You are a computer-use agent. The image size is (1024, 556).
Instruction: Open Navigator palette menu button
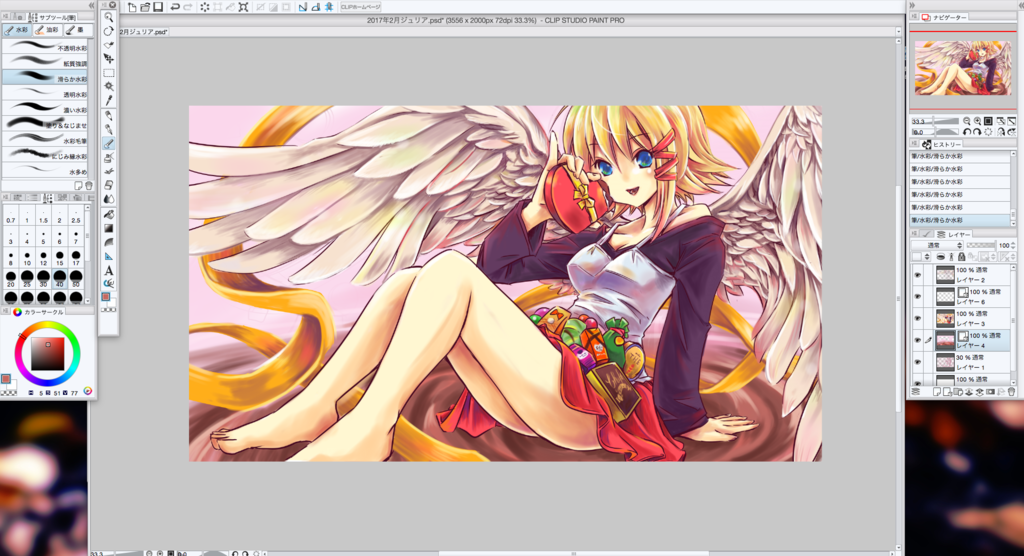[x=914, y=17]
